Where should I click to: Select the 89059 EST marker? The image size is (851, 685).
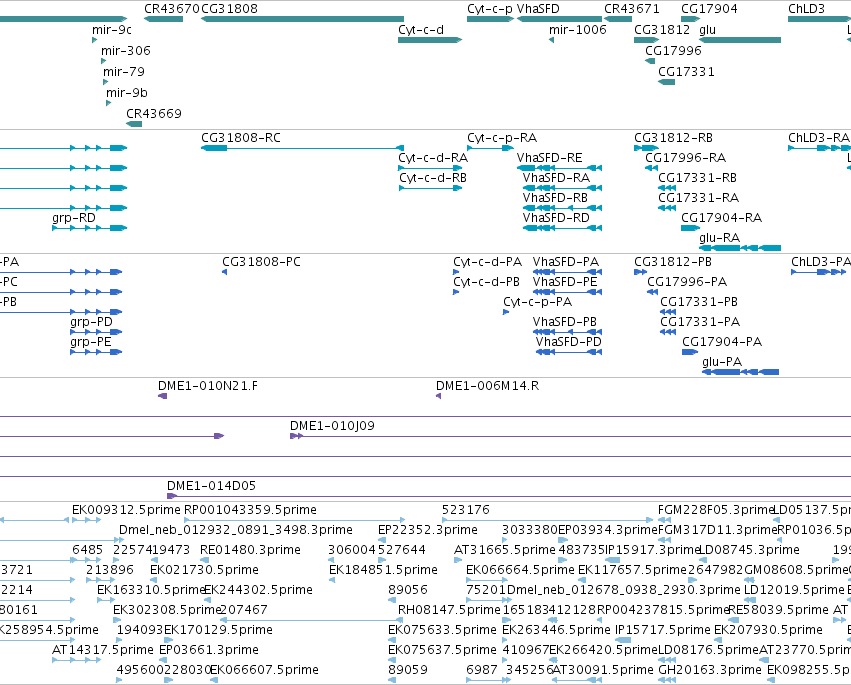tap(391, 680)
